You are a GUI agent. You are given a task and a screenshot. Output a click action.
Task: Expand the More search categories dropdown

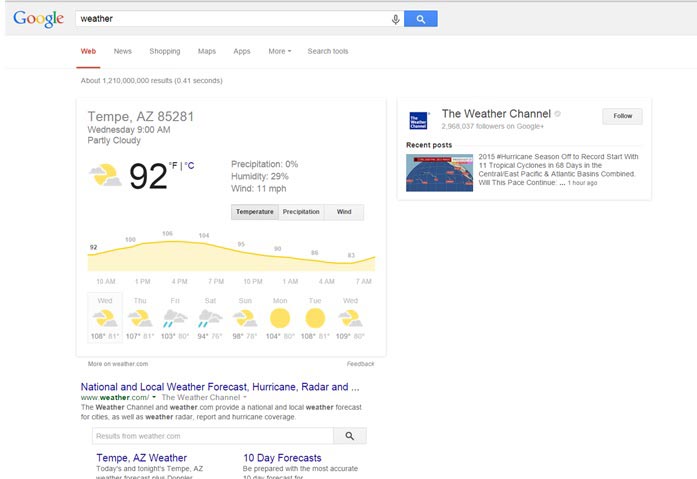(280, 51)
